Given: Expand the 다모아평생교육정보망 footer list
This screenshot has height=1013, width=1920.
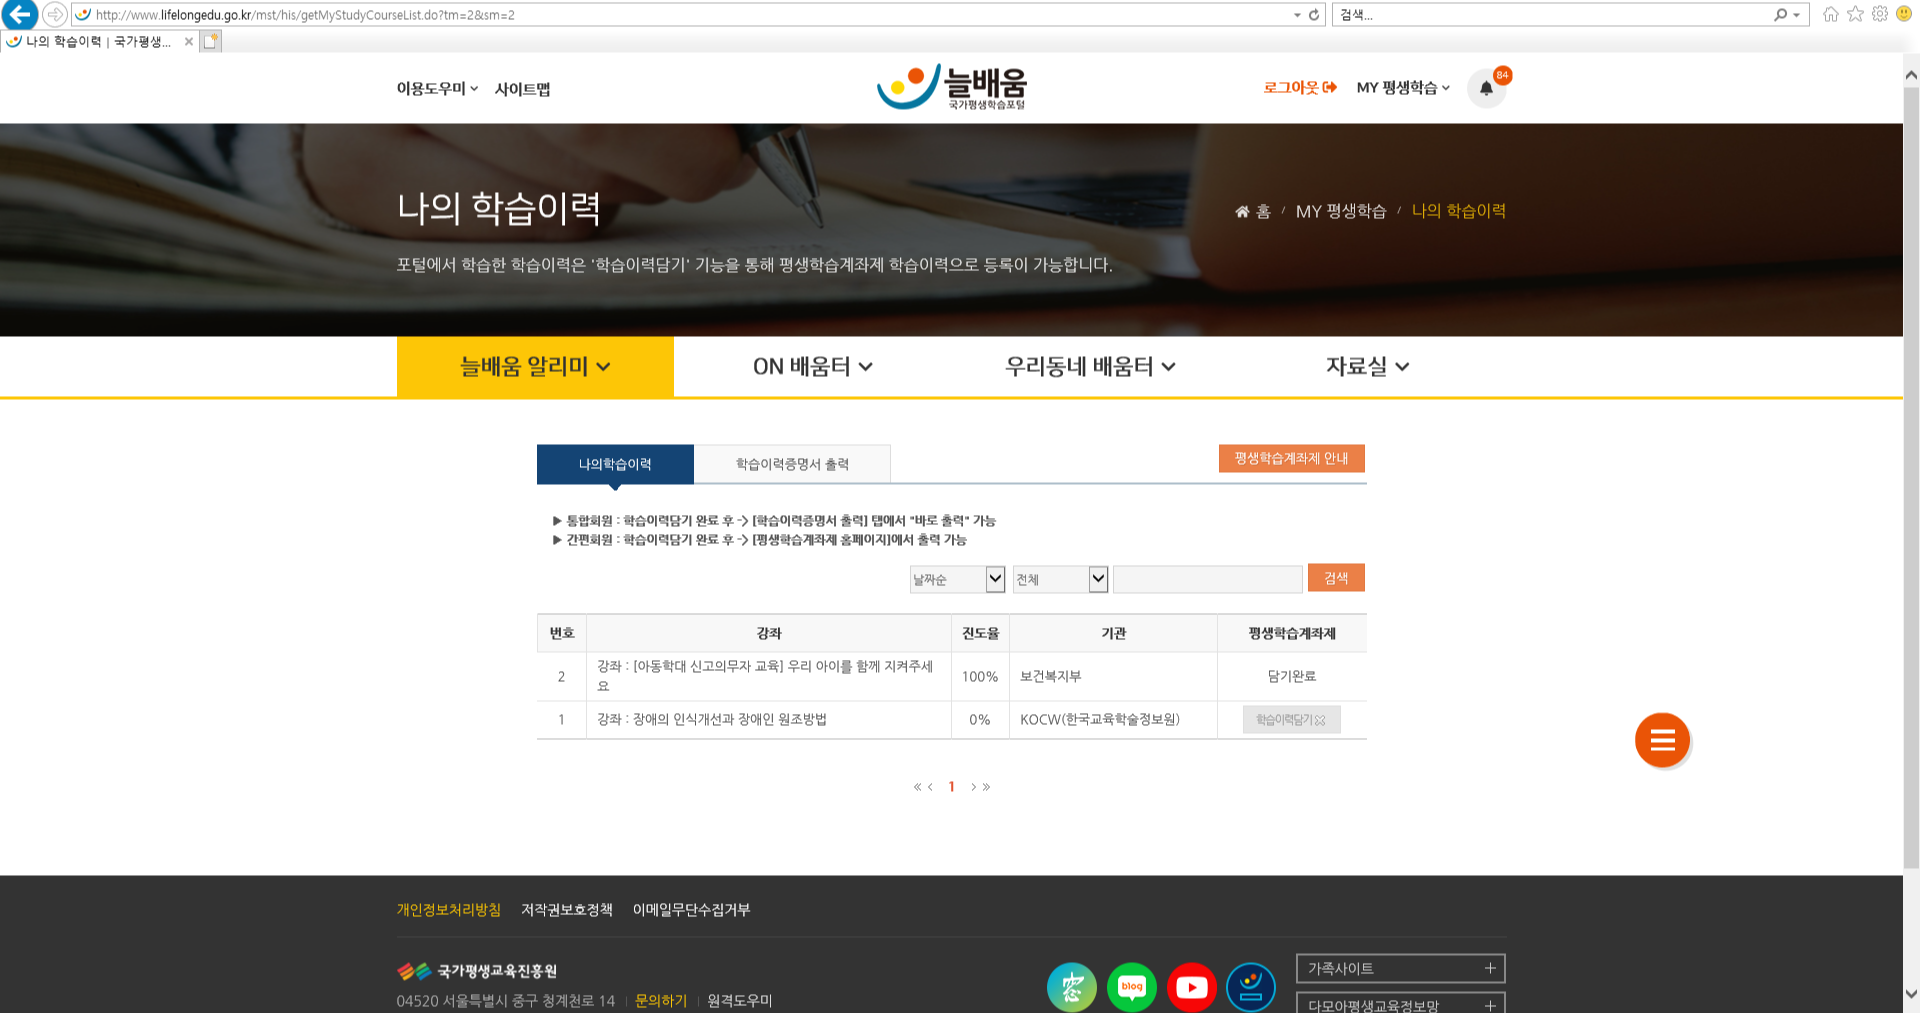Looking at the screenshot, I should [x=1400, y=1003].
